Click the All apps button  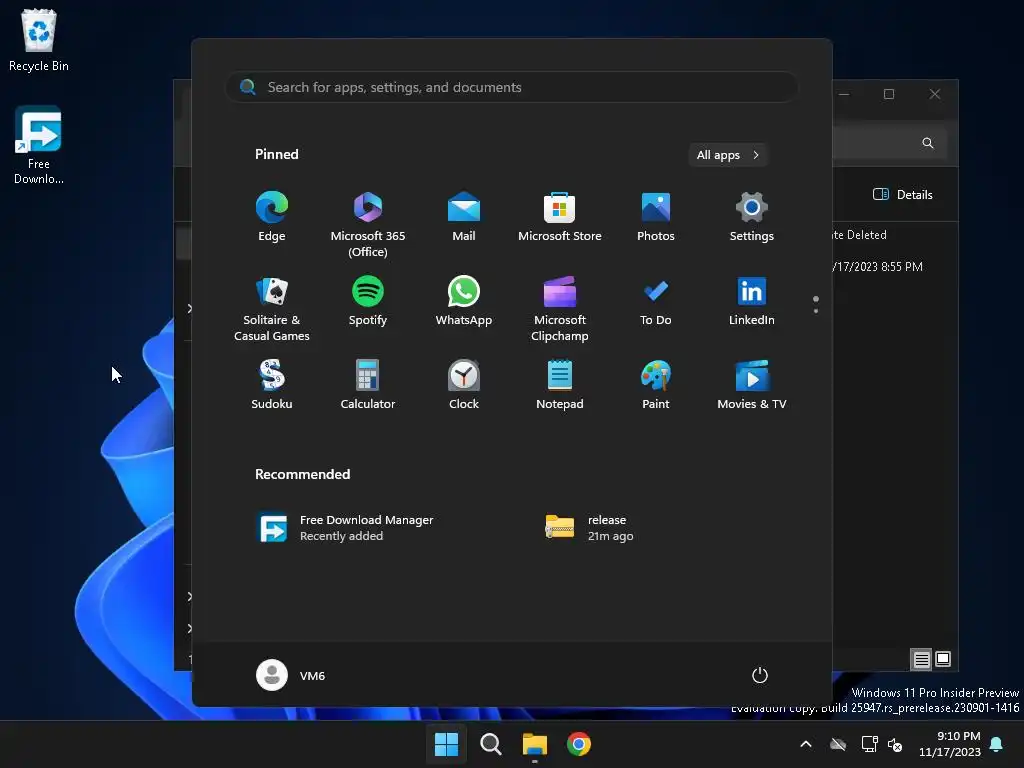click(x=728, y=155)
